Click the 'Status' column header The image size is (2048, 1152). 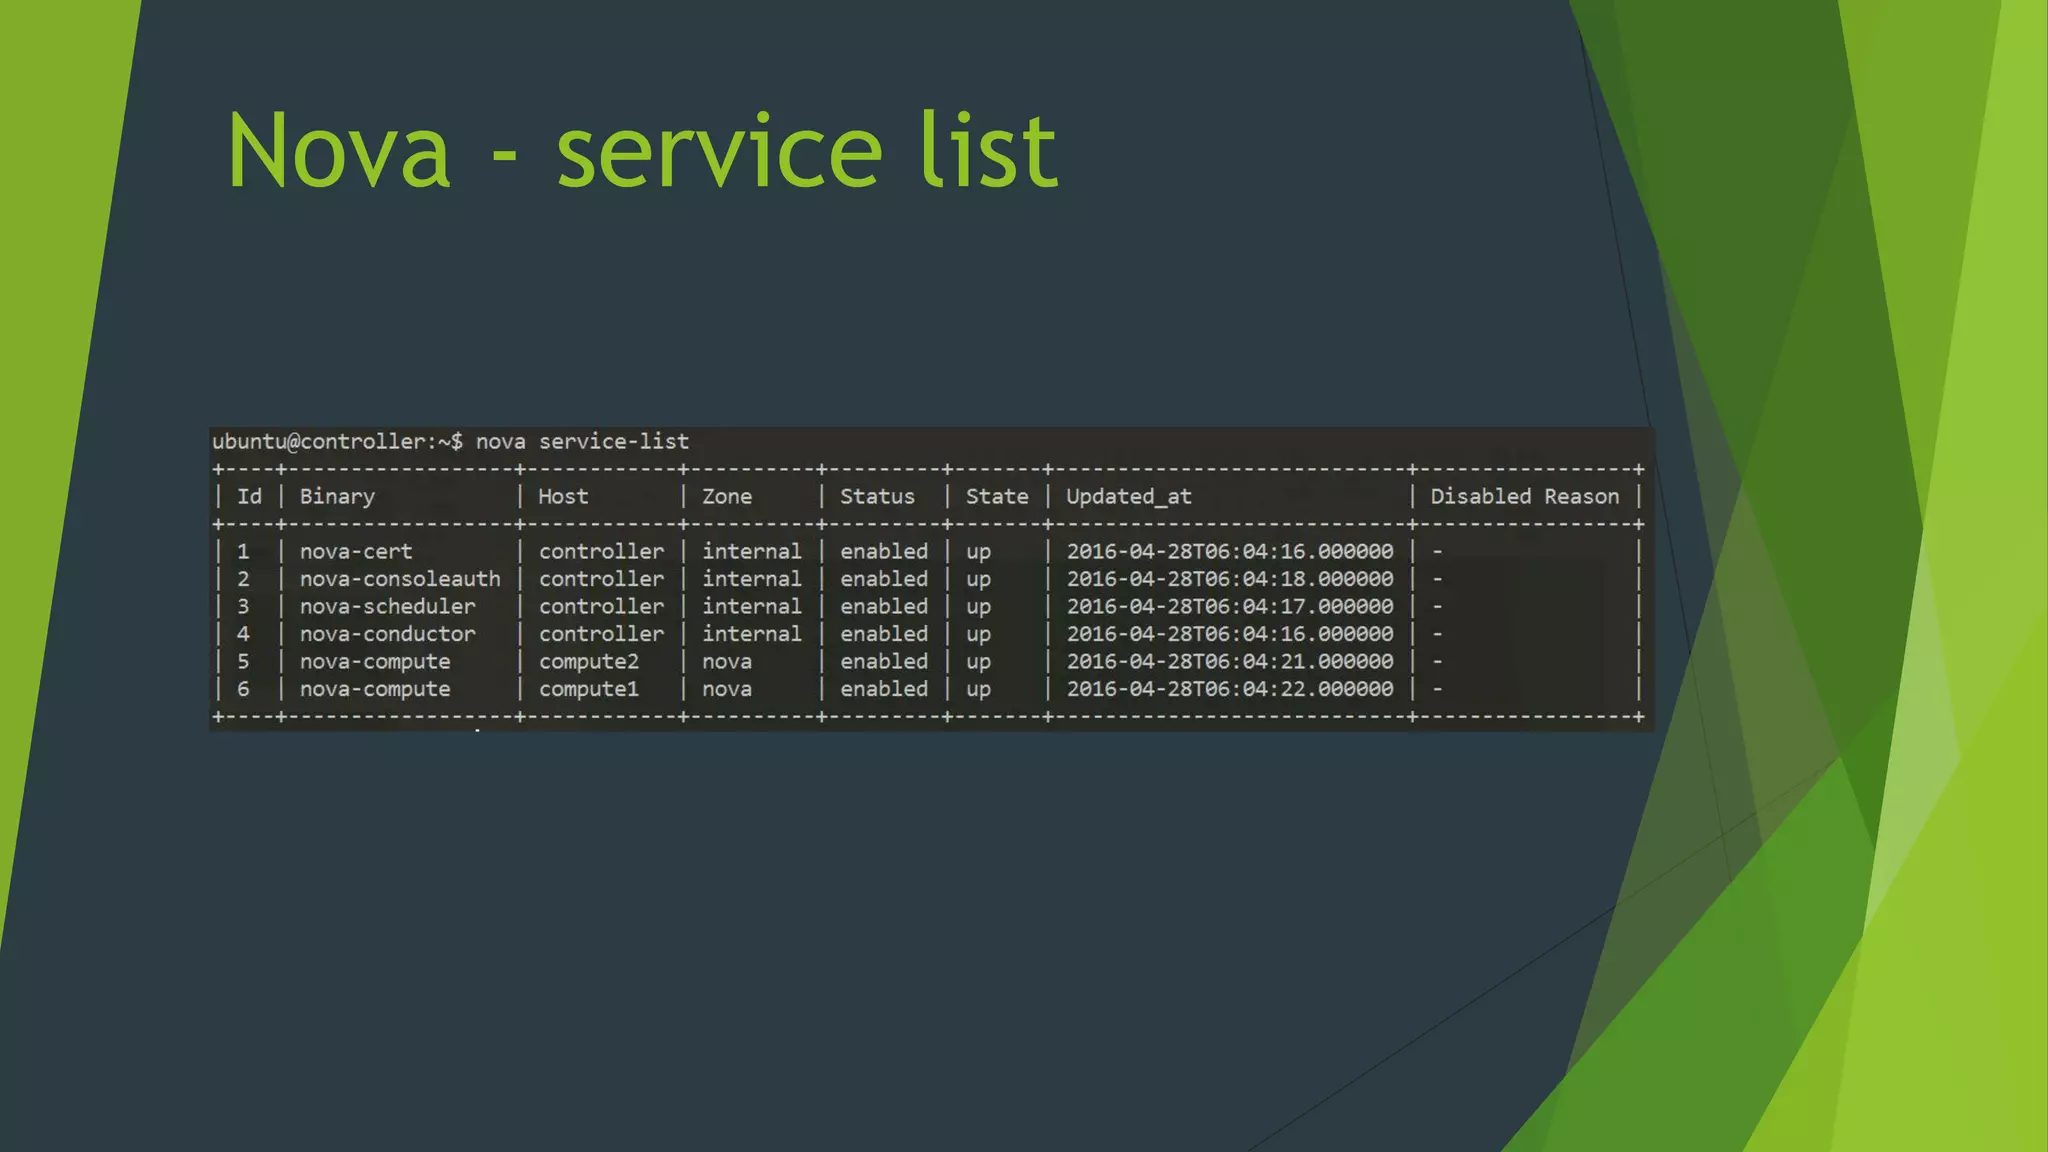pyautogui.click(x=877, y=496)
